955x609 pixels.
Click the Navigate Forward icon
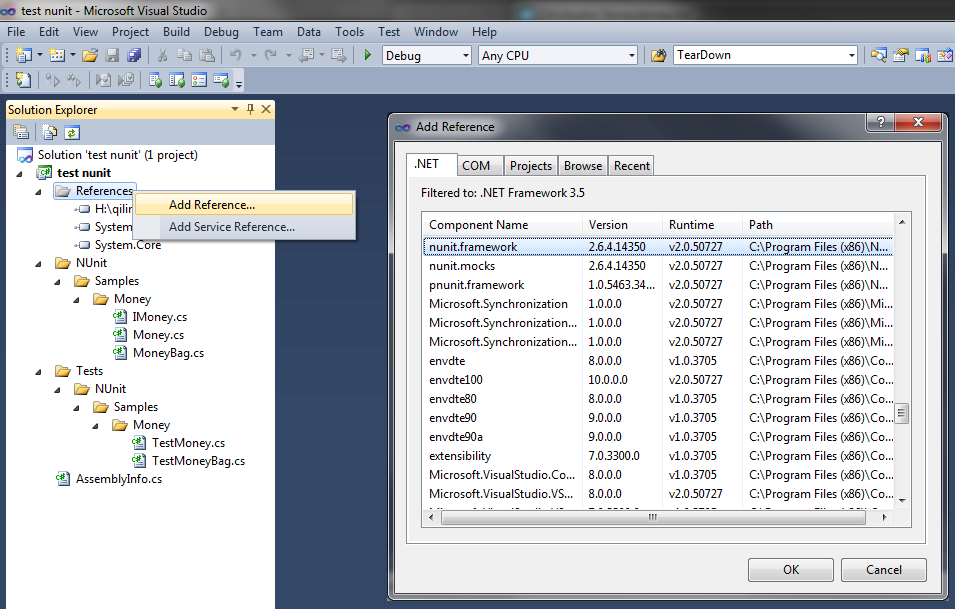click(x=339, y=55)
